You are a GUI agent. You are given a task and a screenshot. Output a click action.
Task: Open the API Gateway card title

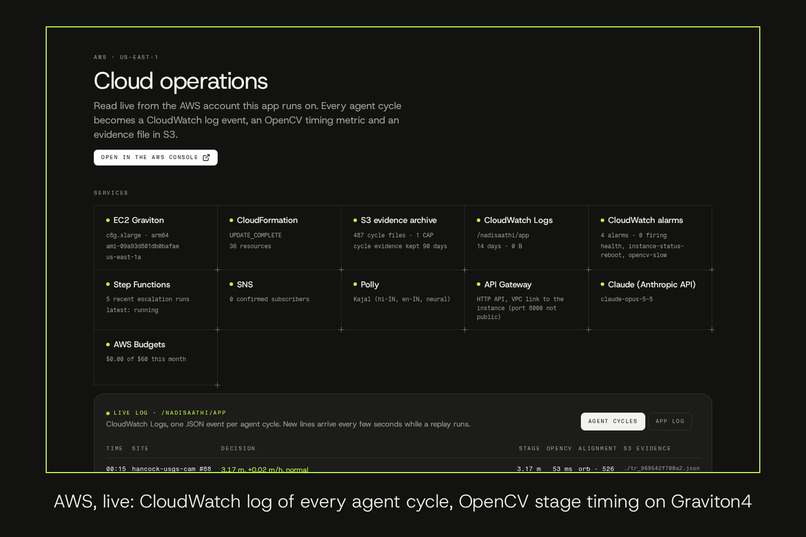point(508,284)
